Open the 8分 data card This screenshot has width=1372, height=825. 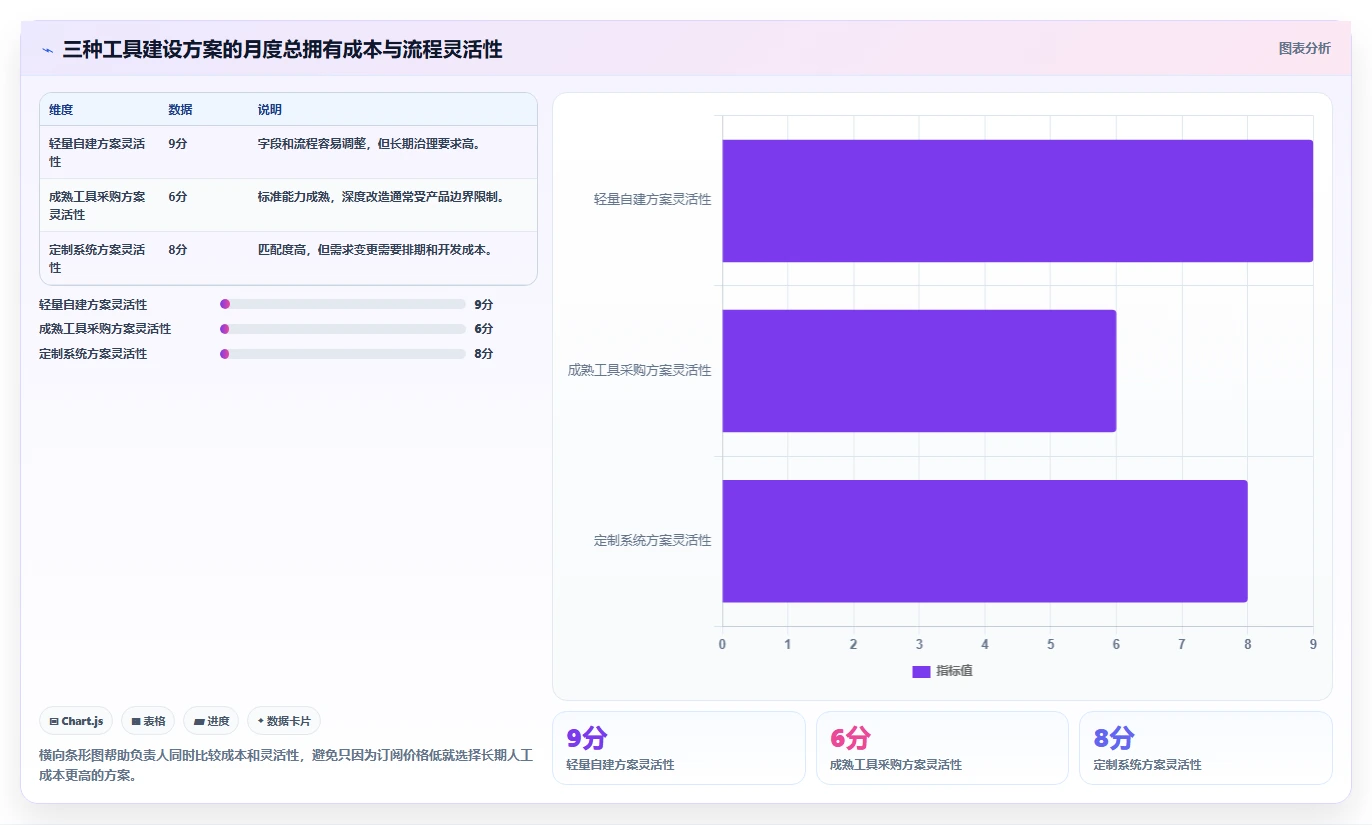[x=1205, y=748]
